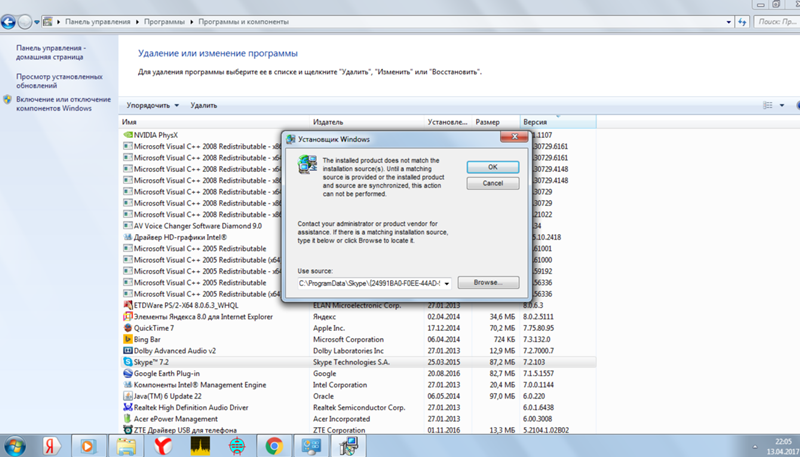Click the Browse... button
Screen dimensions: 800x457
(x=488, y=283)
